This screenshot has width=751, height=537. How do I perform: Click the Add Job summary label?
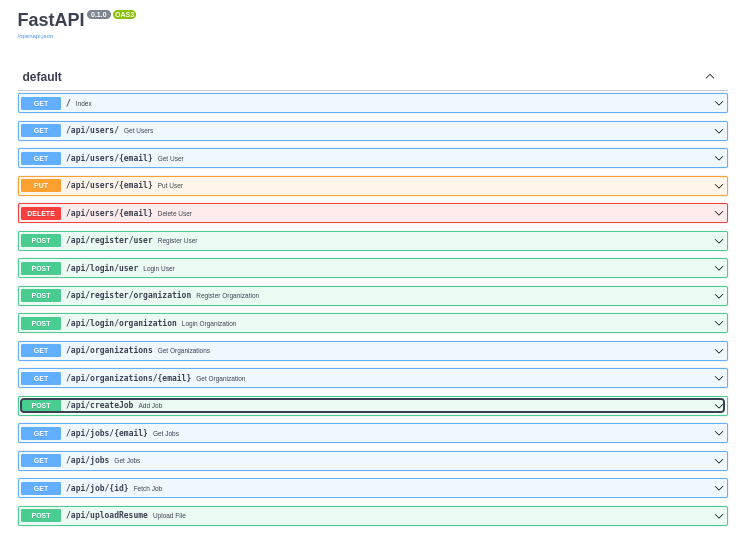(x=150, y=406)
